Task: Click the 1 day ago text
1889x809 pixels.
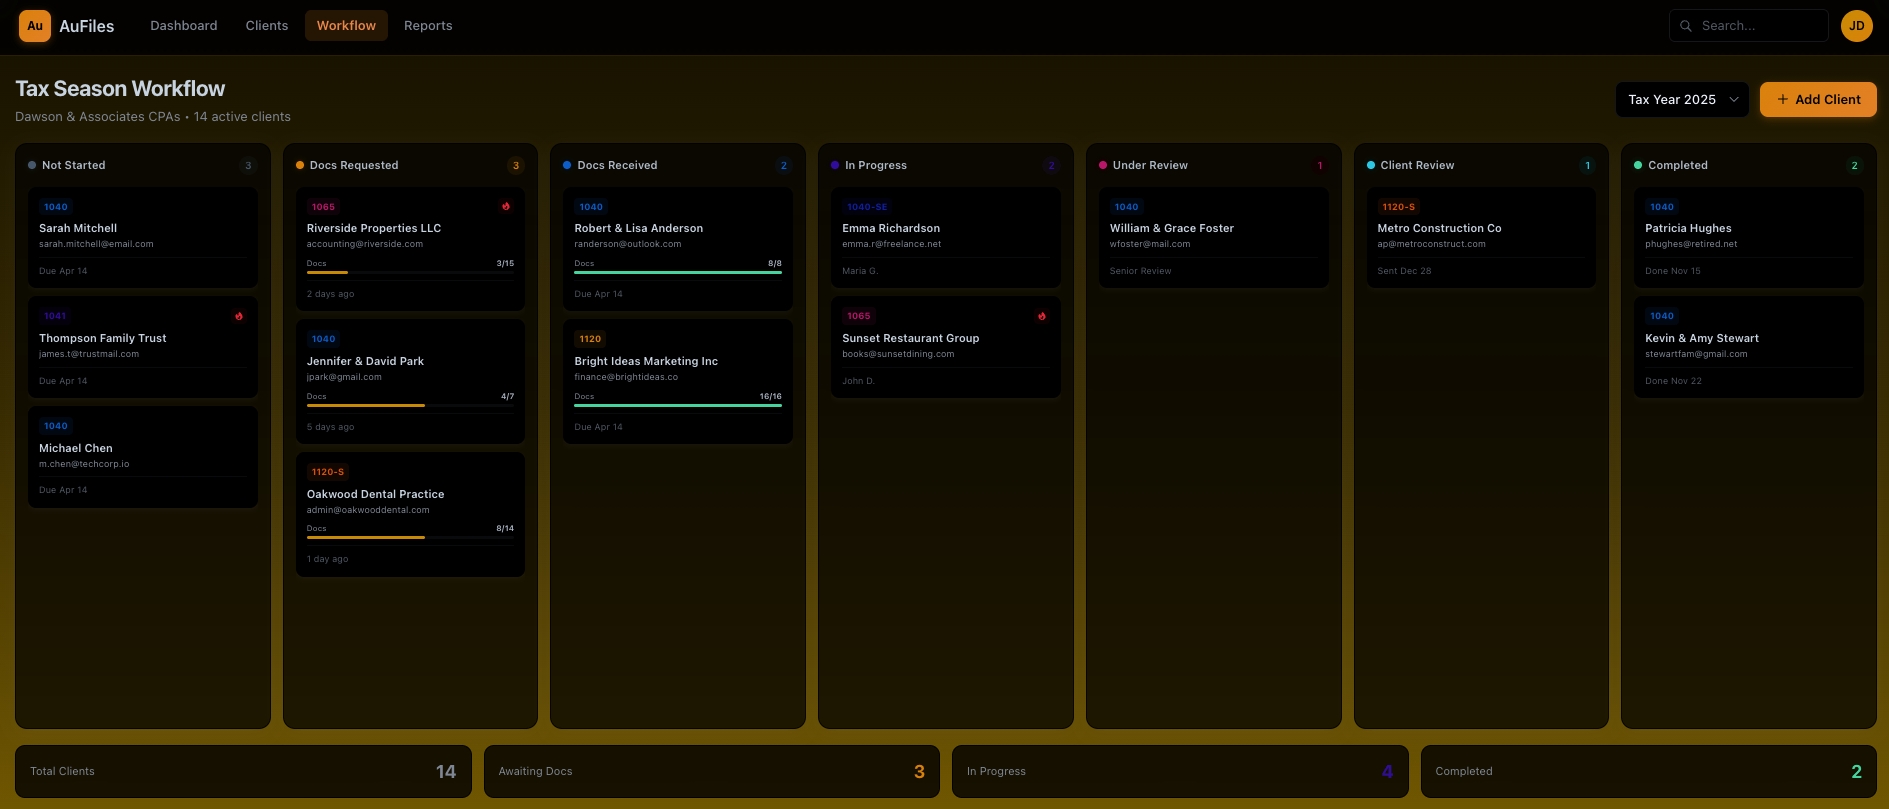Action: coord(328,559)
